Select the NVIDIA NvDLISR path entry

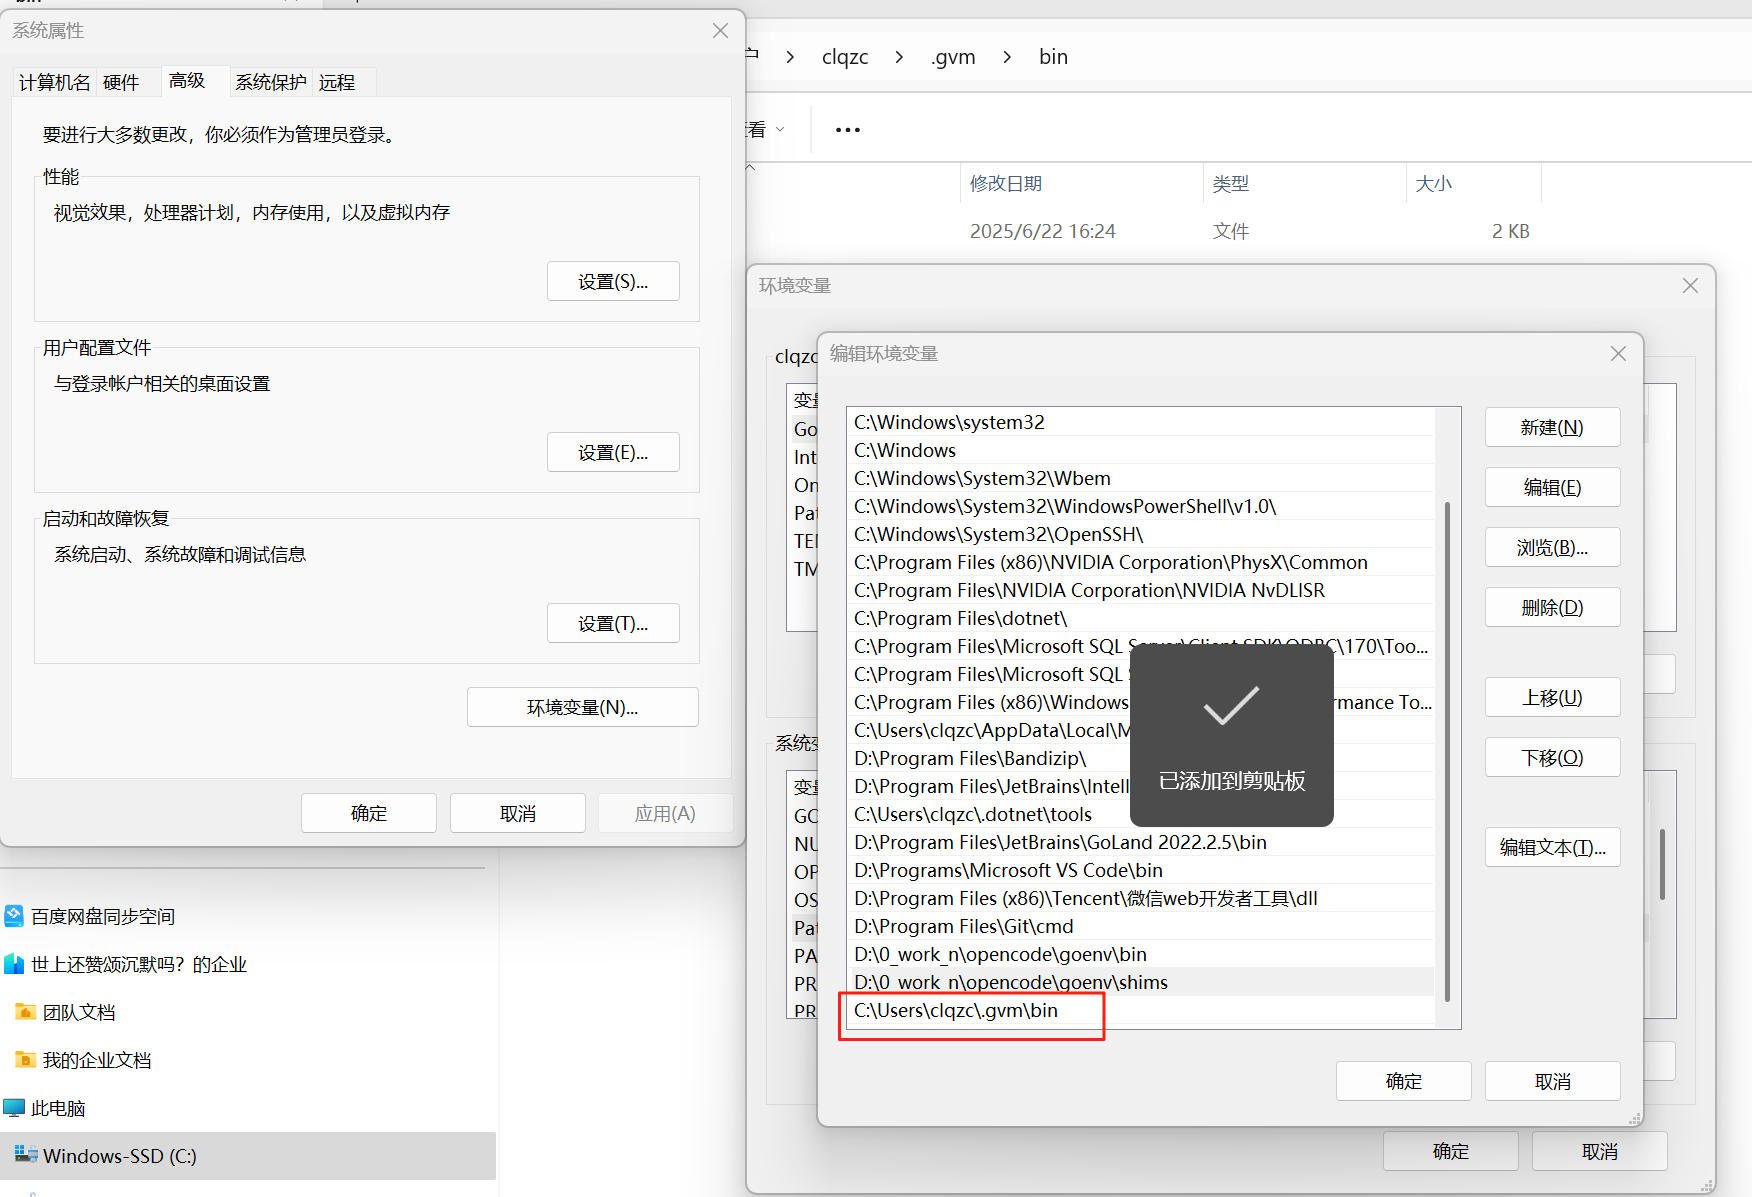(x=1141, y=590)
